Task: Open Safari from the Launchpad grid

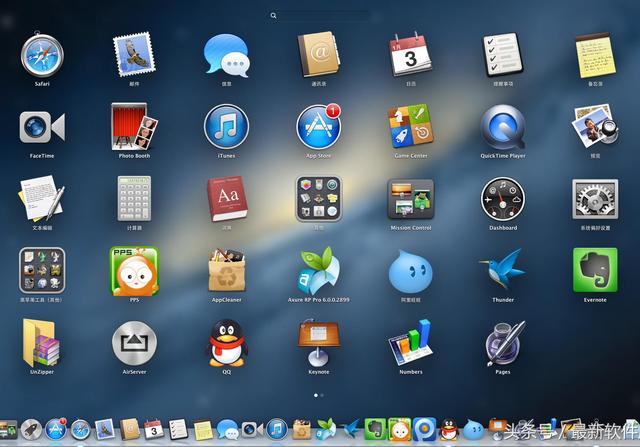Action: (42, 56)
